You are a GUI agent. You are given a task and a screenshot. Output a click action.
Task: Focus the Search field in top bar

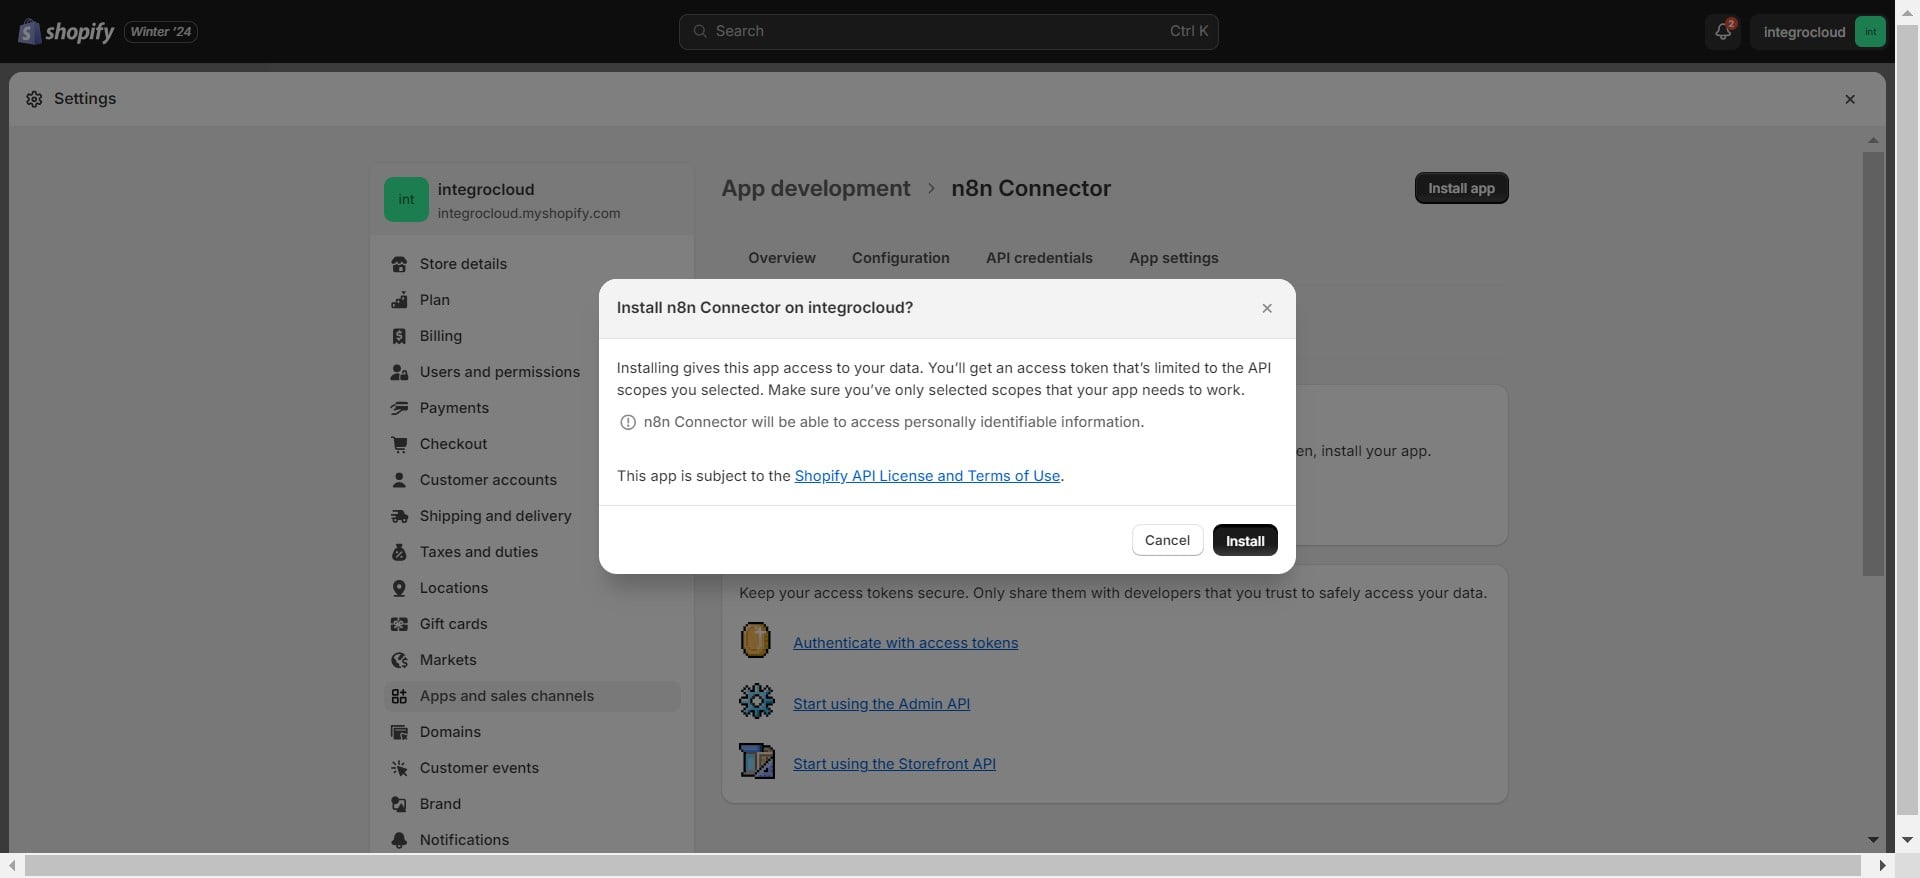[948, 32]
